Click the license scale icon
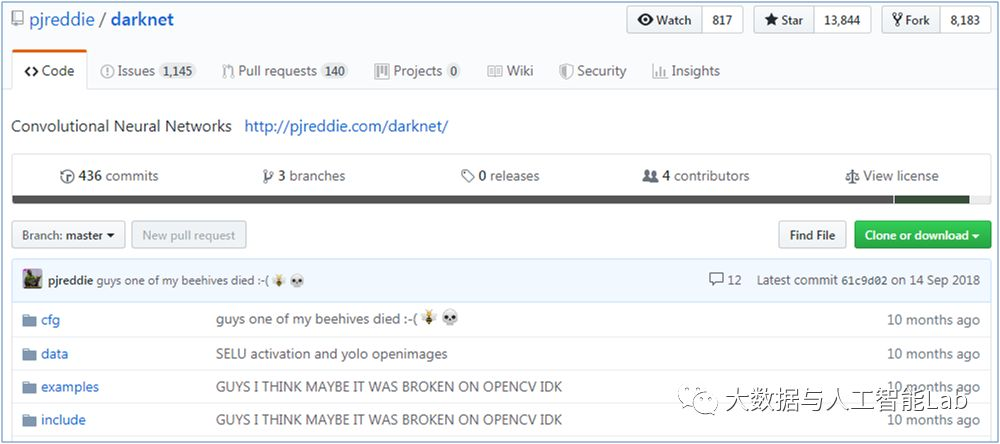 click(x=851, y=176)
